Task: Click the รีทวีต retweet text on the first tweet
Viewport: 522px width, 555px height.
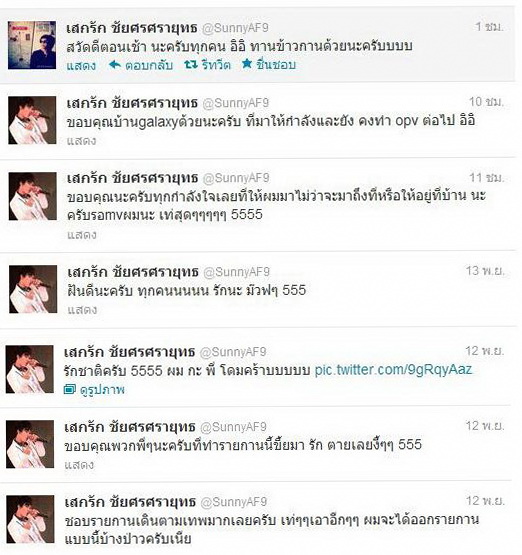Action: 216,65
